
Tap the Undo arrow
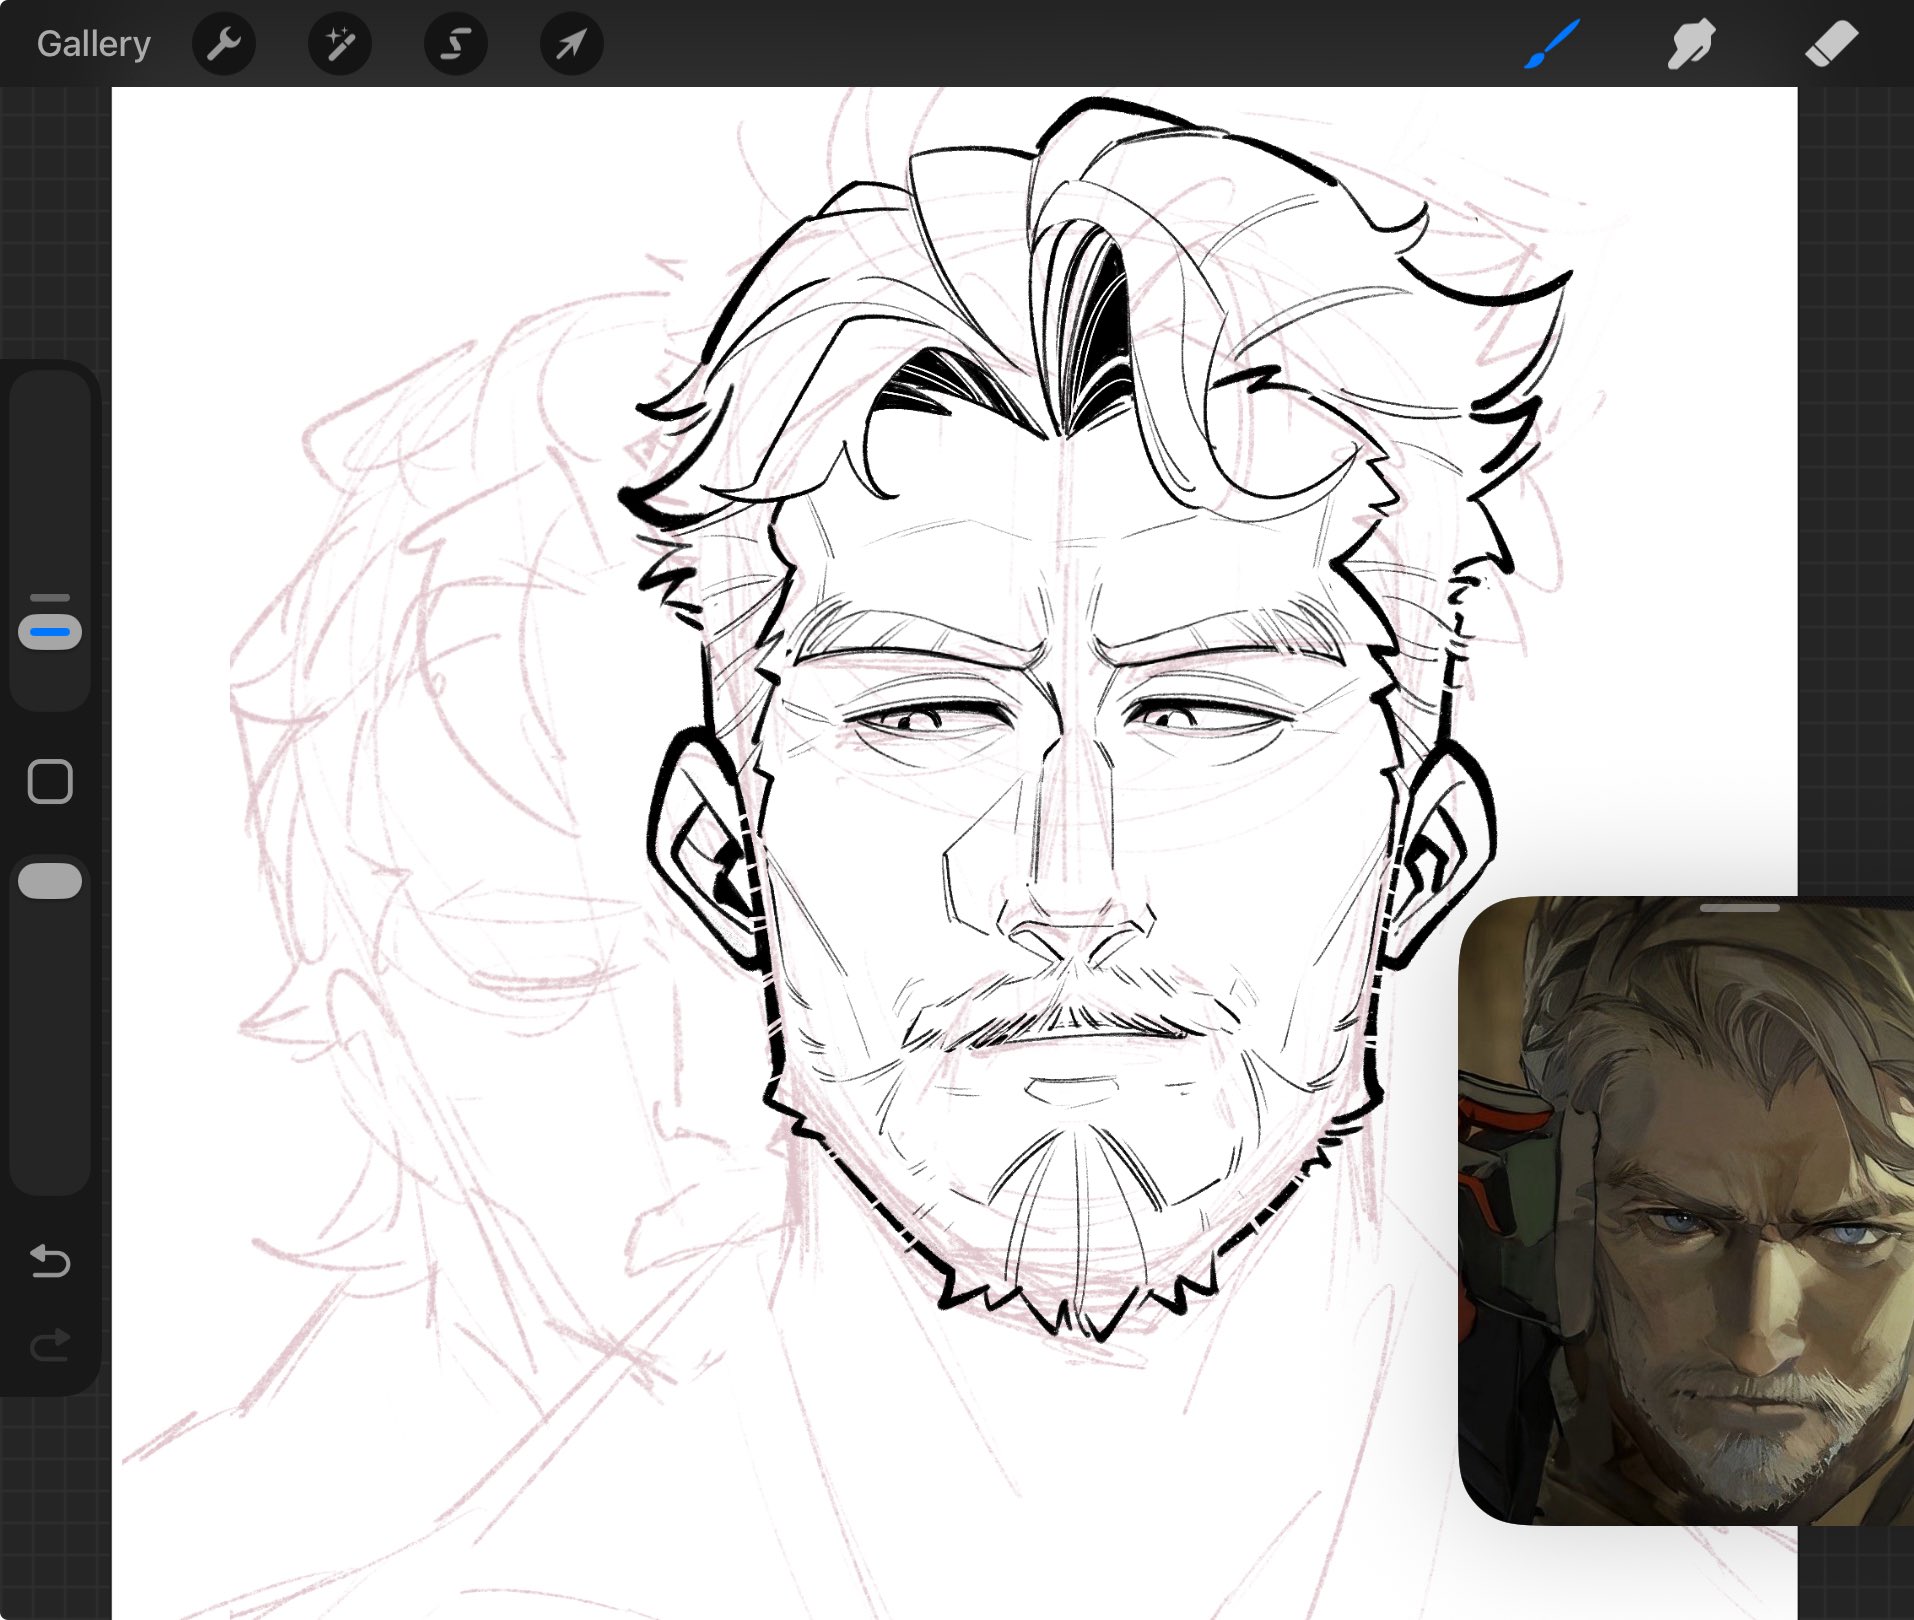tap(50, 1262)
